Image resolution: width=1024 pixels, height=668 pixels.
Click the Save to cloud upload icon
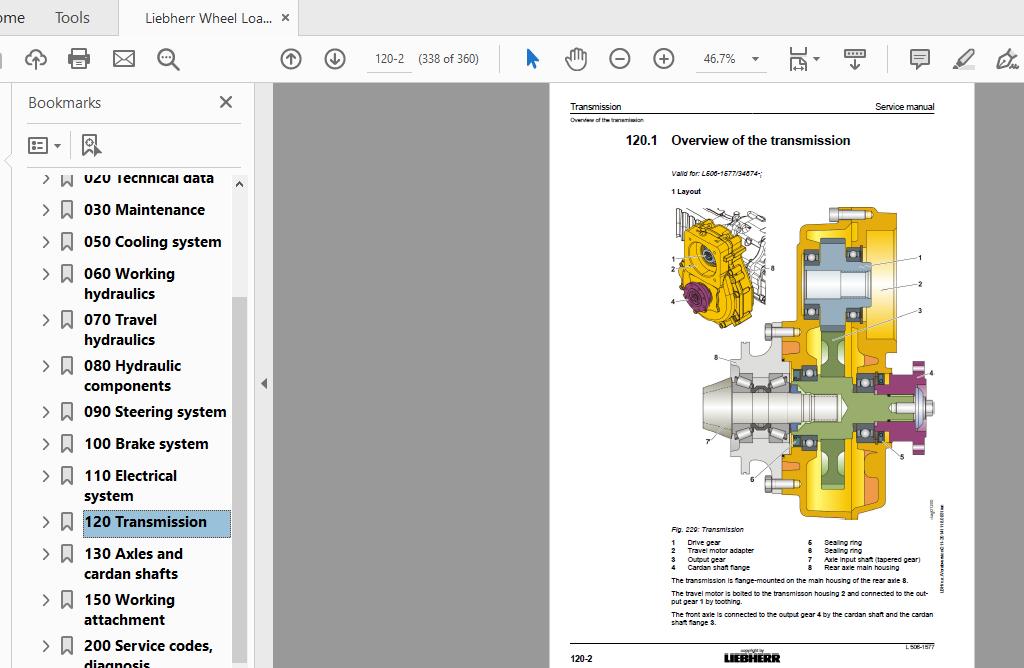tap(36, 59)
